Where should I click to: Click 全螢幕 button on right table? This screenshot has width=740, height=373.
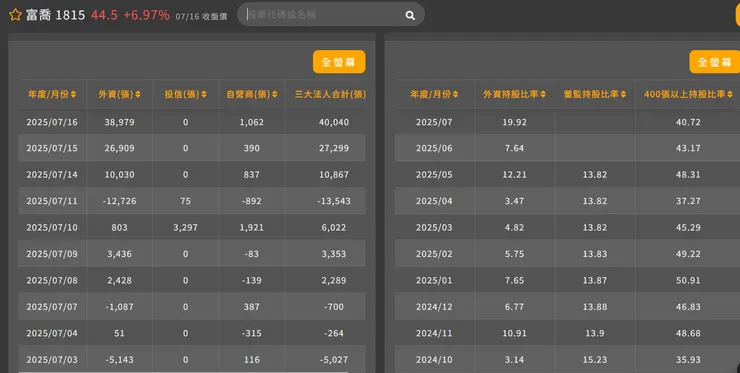coord(715,62)
